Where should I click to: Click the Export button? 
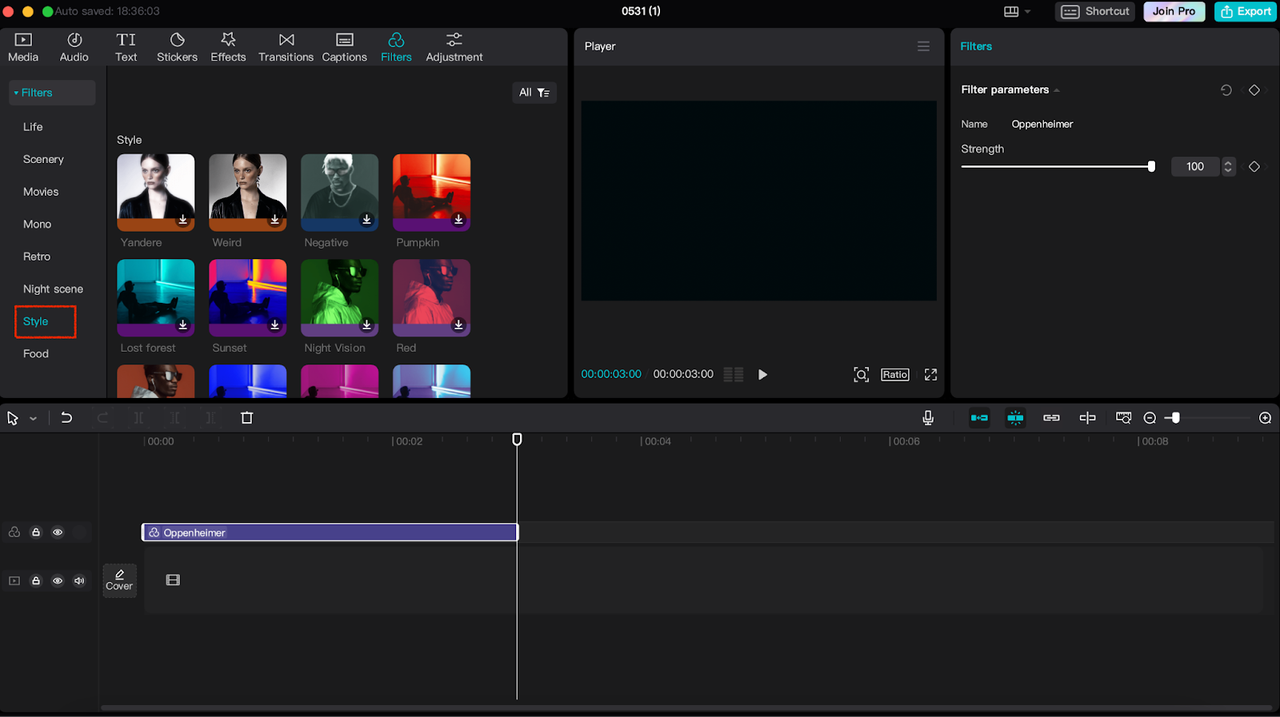pos(1244,12)
